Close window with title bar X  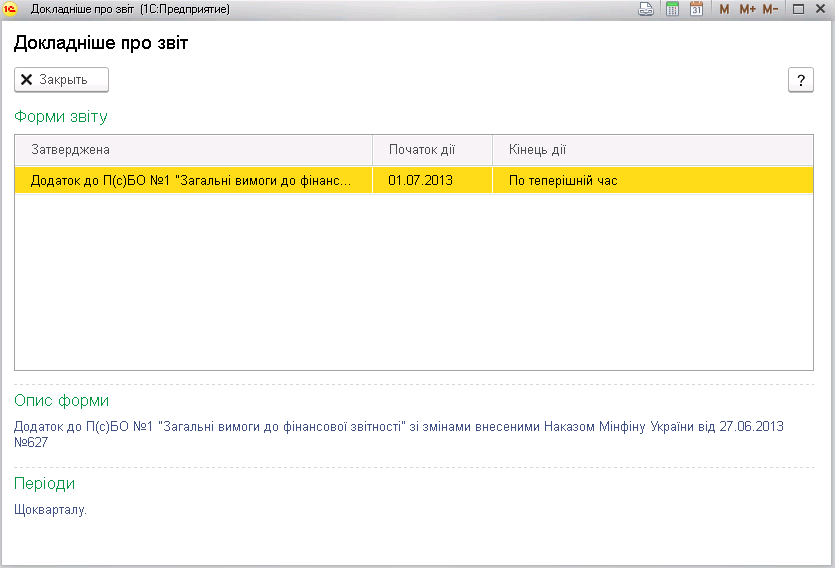click(x=821, y=9)
